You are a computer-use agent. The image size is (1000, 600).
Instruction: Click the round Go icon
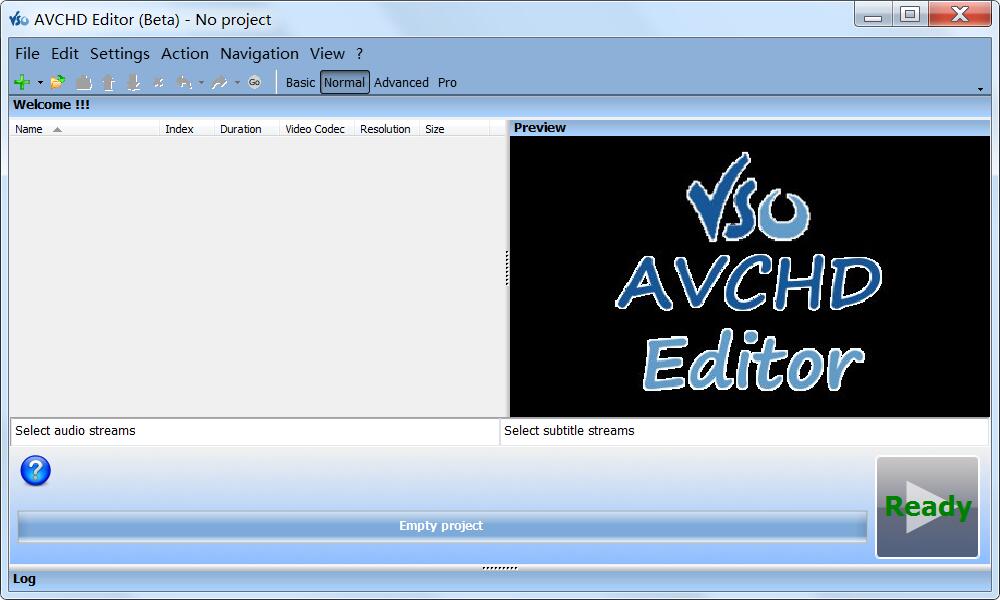click(x=254, y=82)
